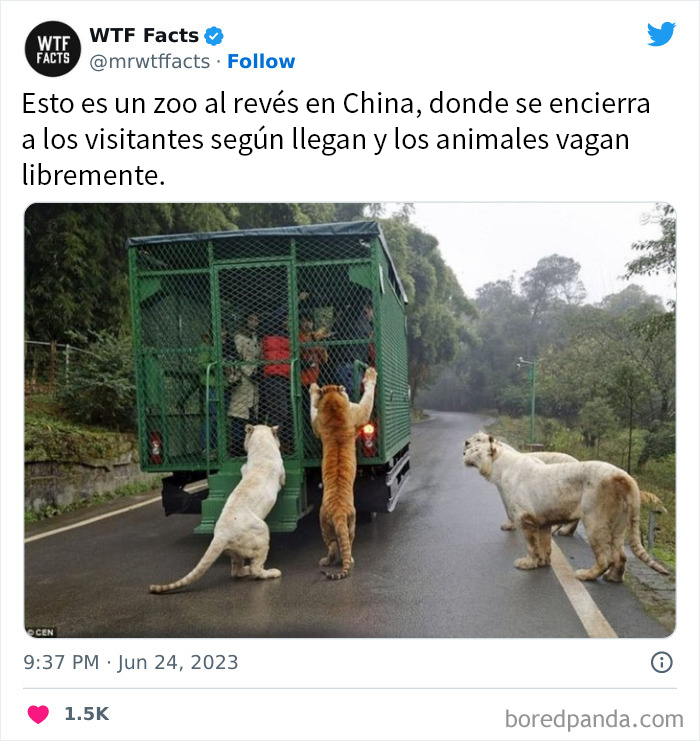Click the WTF Facts profile avatar
Viewport: 700px width, 741px height.
(52, 49)
